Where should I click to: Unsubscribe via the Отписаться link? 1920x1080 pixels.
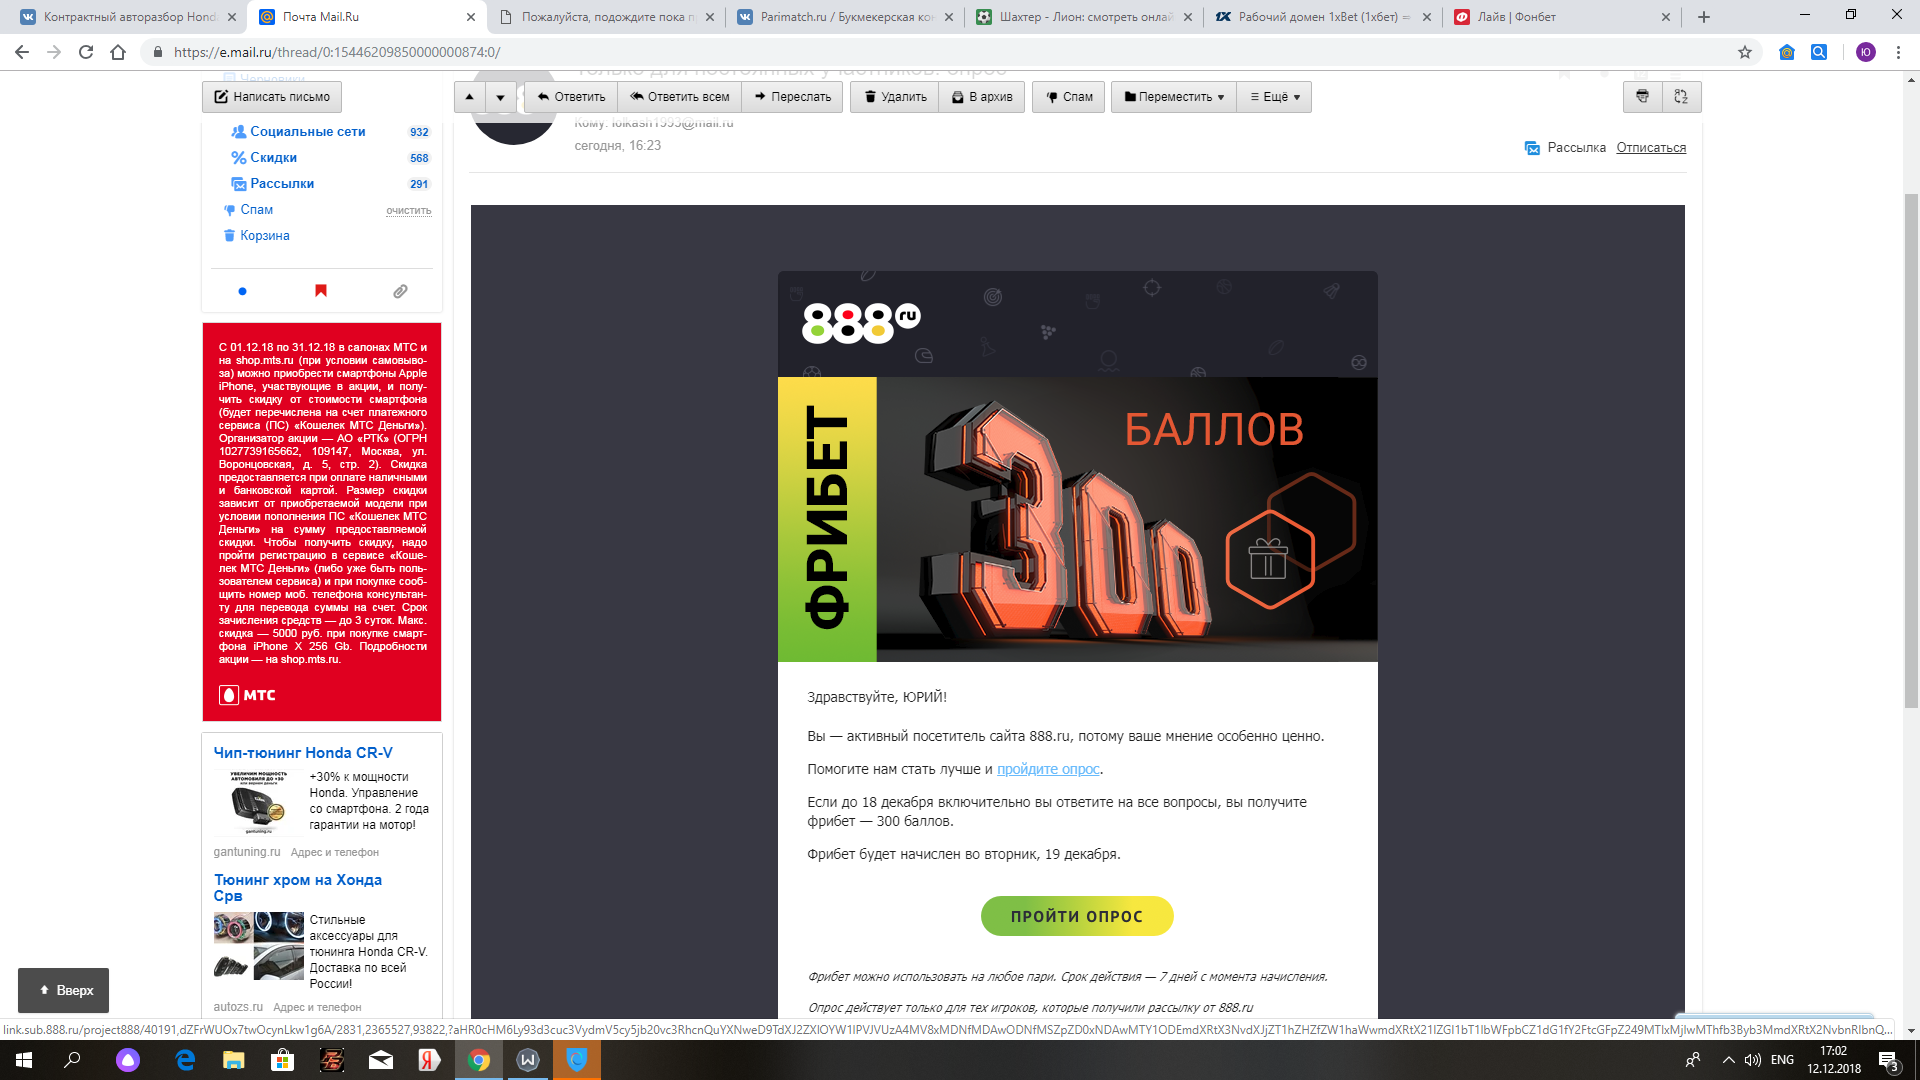click(x=1649, y=147)
